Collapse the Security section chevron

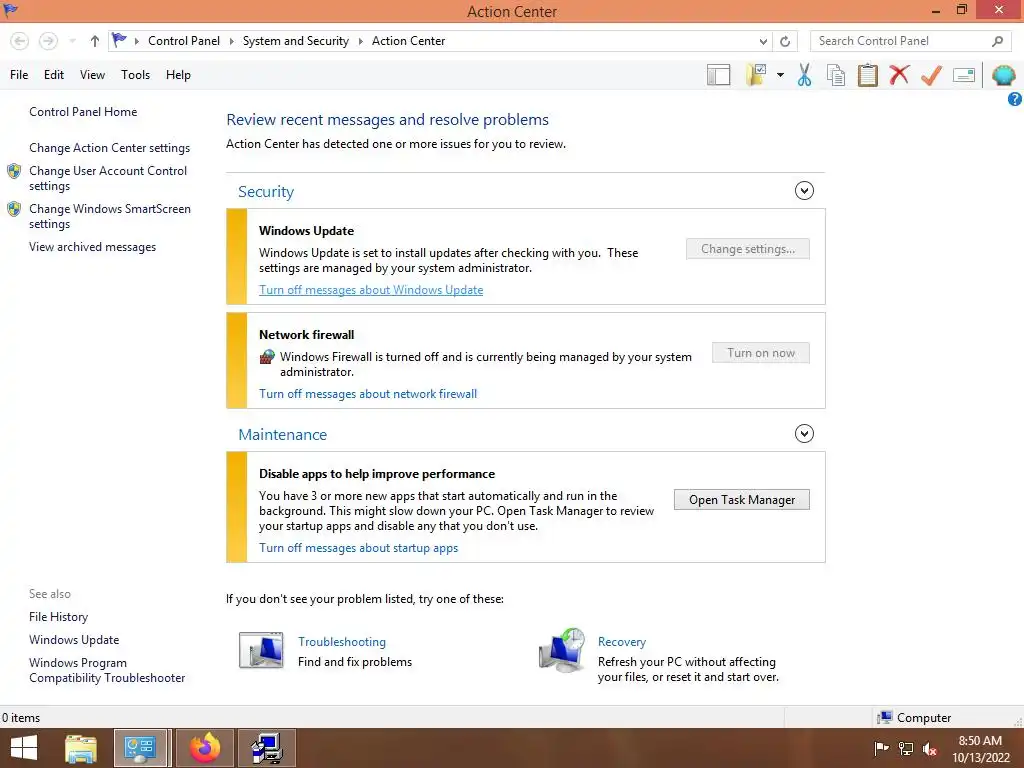pyautogui.click(x=804, y=191)
